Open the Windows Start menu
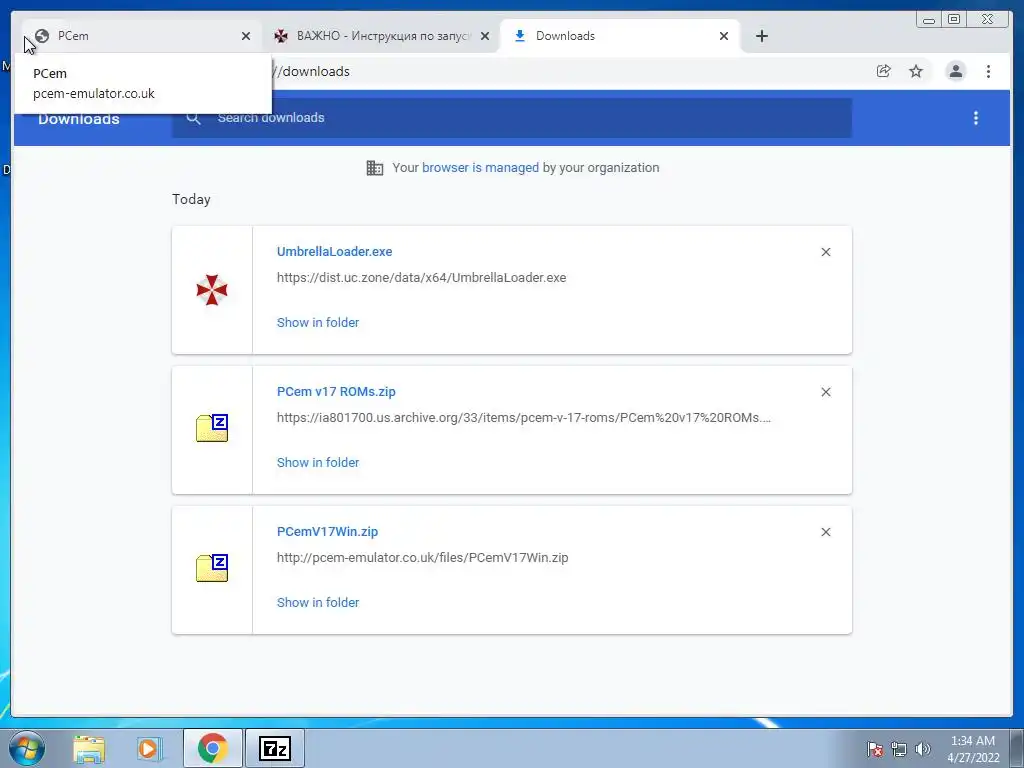 pyautogui.click(x=27, y=748)
